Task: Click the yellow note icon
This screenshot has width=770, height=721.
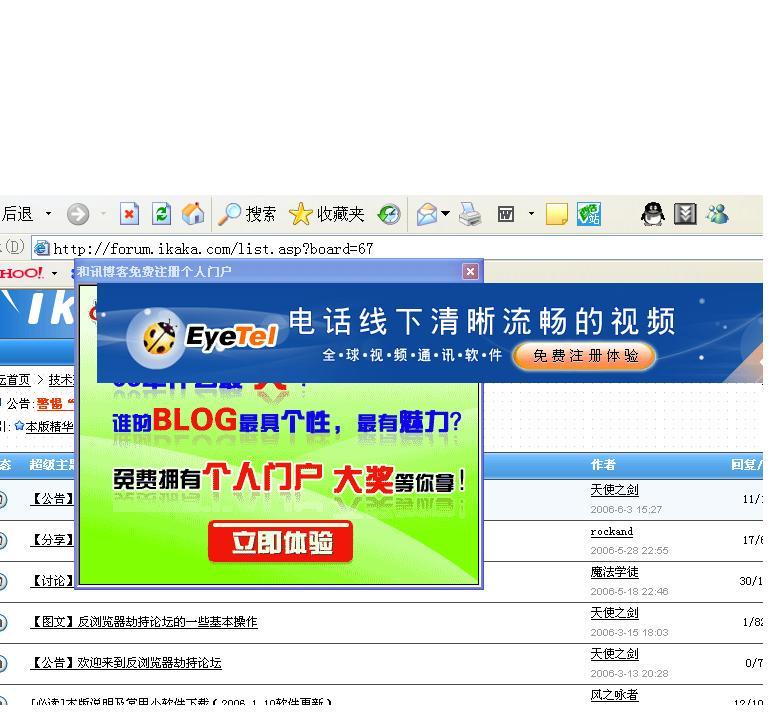Action: click(557, 215)
